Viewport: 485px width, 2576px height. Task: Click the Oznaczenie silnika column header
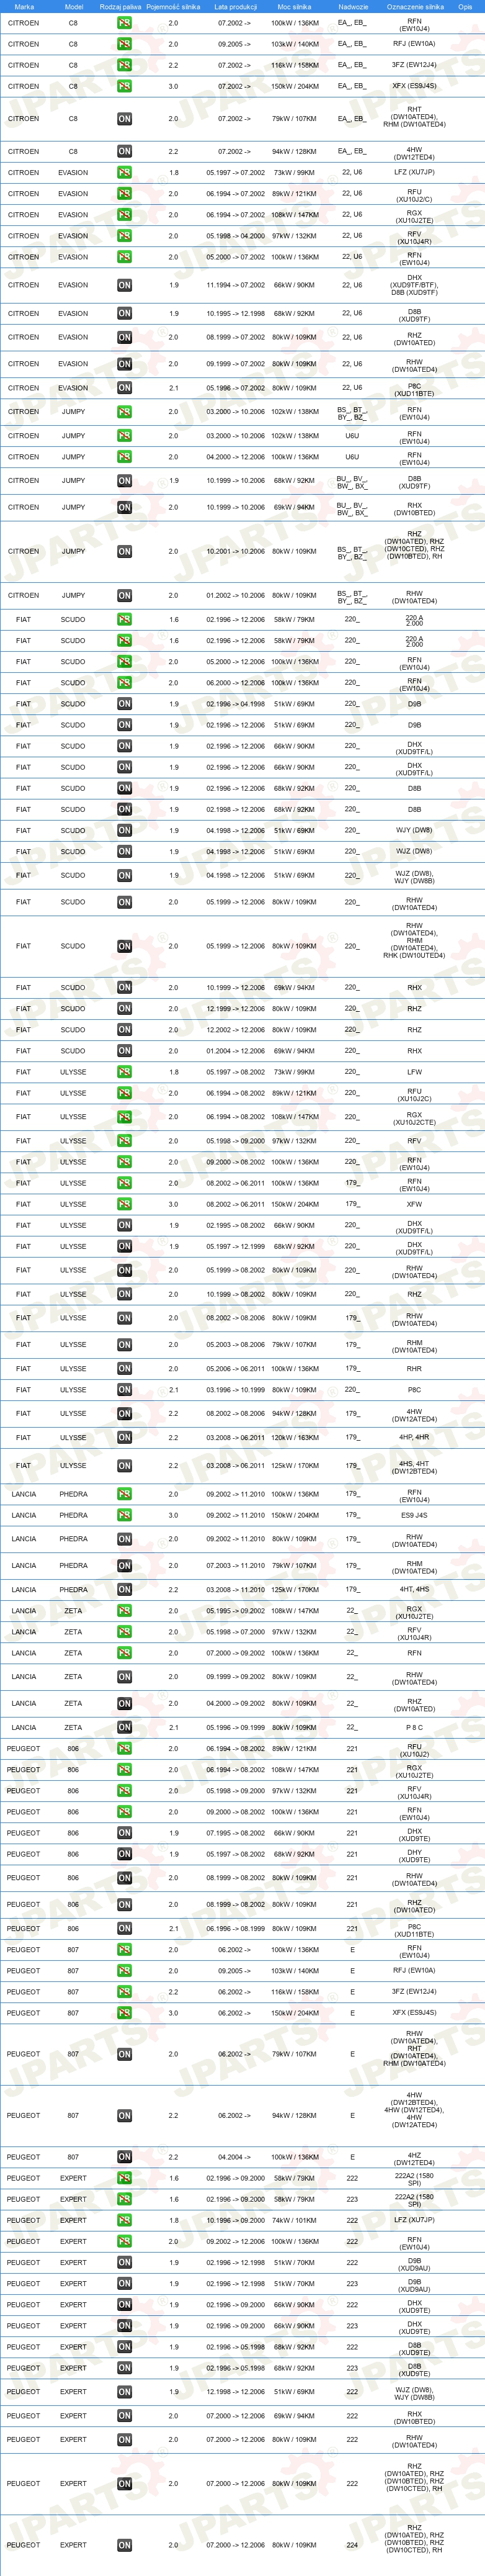(x=415, y=7)
